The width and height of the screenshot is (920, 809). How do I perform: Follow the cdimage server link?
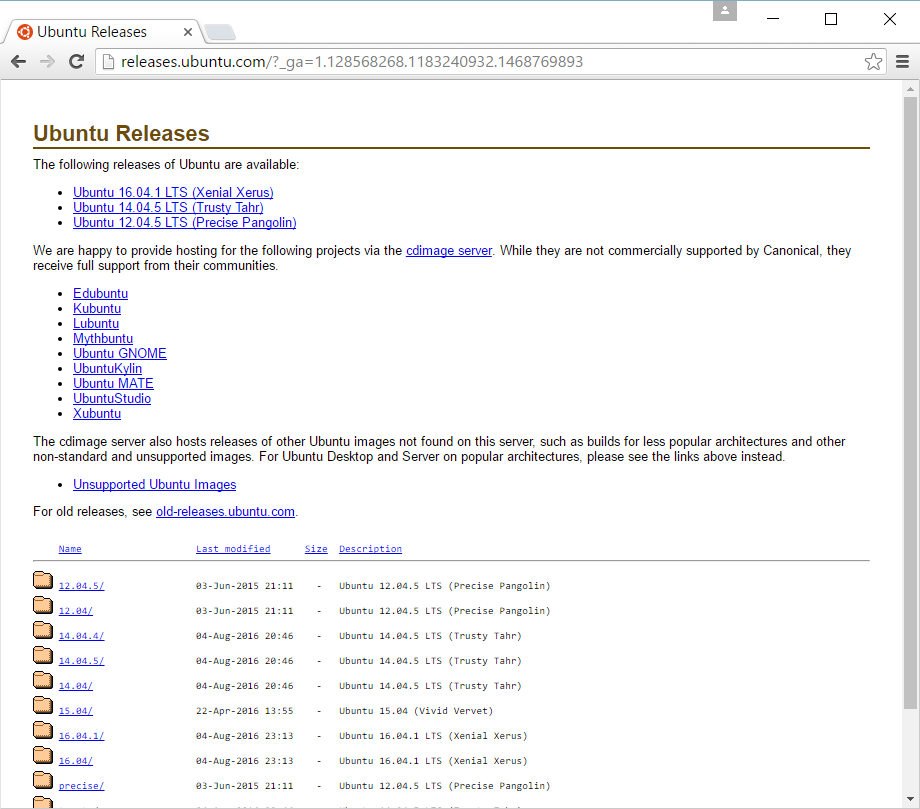click(x=449, y=251)
